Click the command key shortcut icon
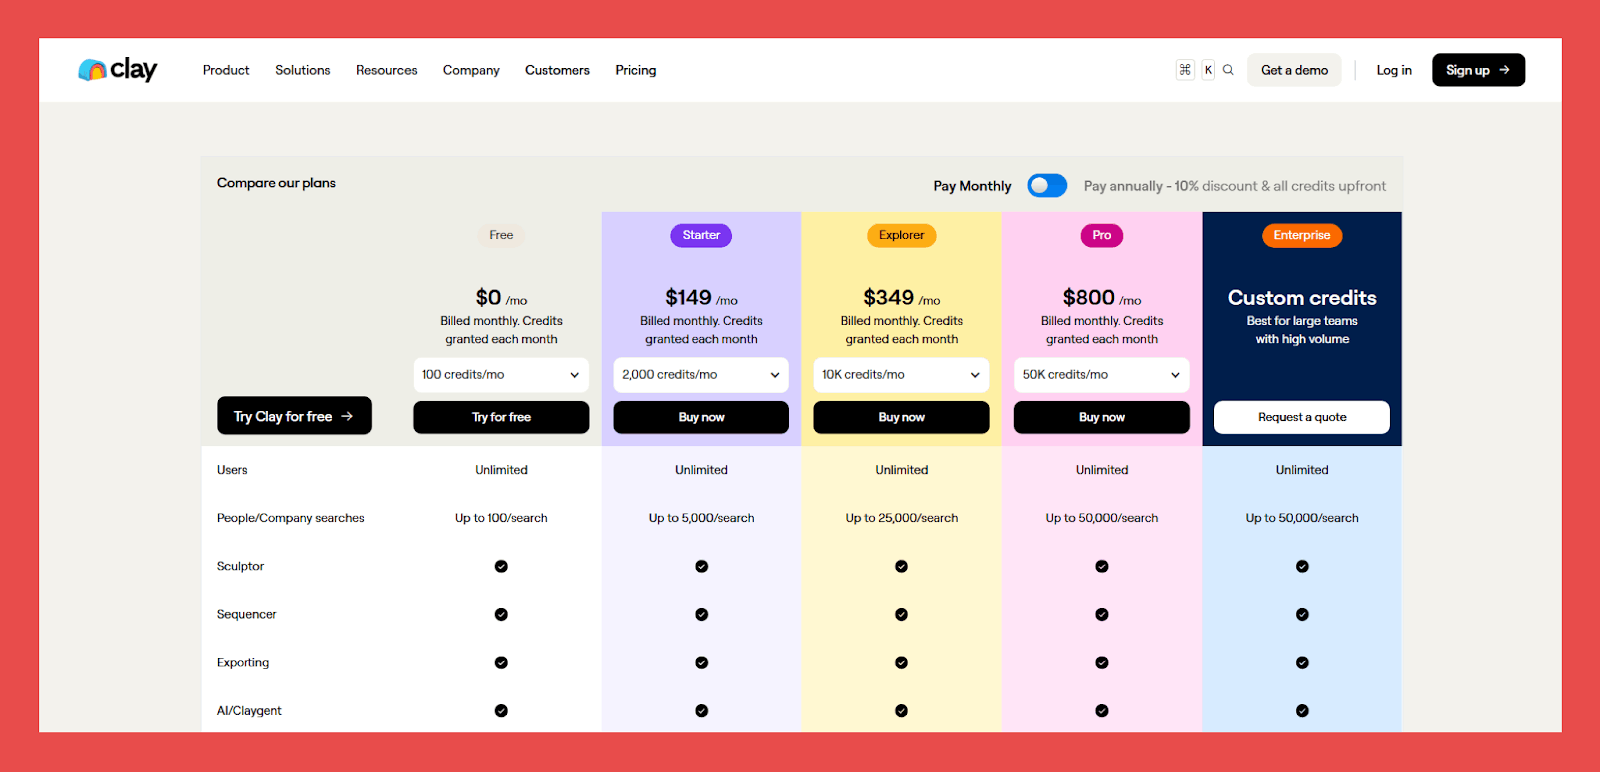This screenshot has width=1600, height=772. [x=1185, y=70]
